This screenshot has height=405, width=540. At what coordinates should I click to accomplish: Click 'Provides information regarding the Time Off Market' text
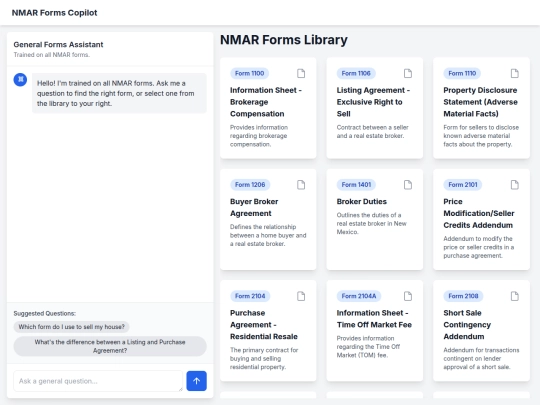(368, 347)
